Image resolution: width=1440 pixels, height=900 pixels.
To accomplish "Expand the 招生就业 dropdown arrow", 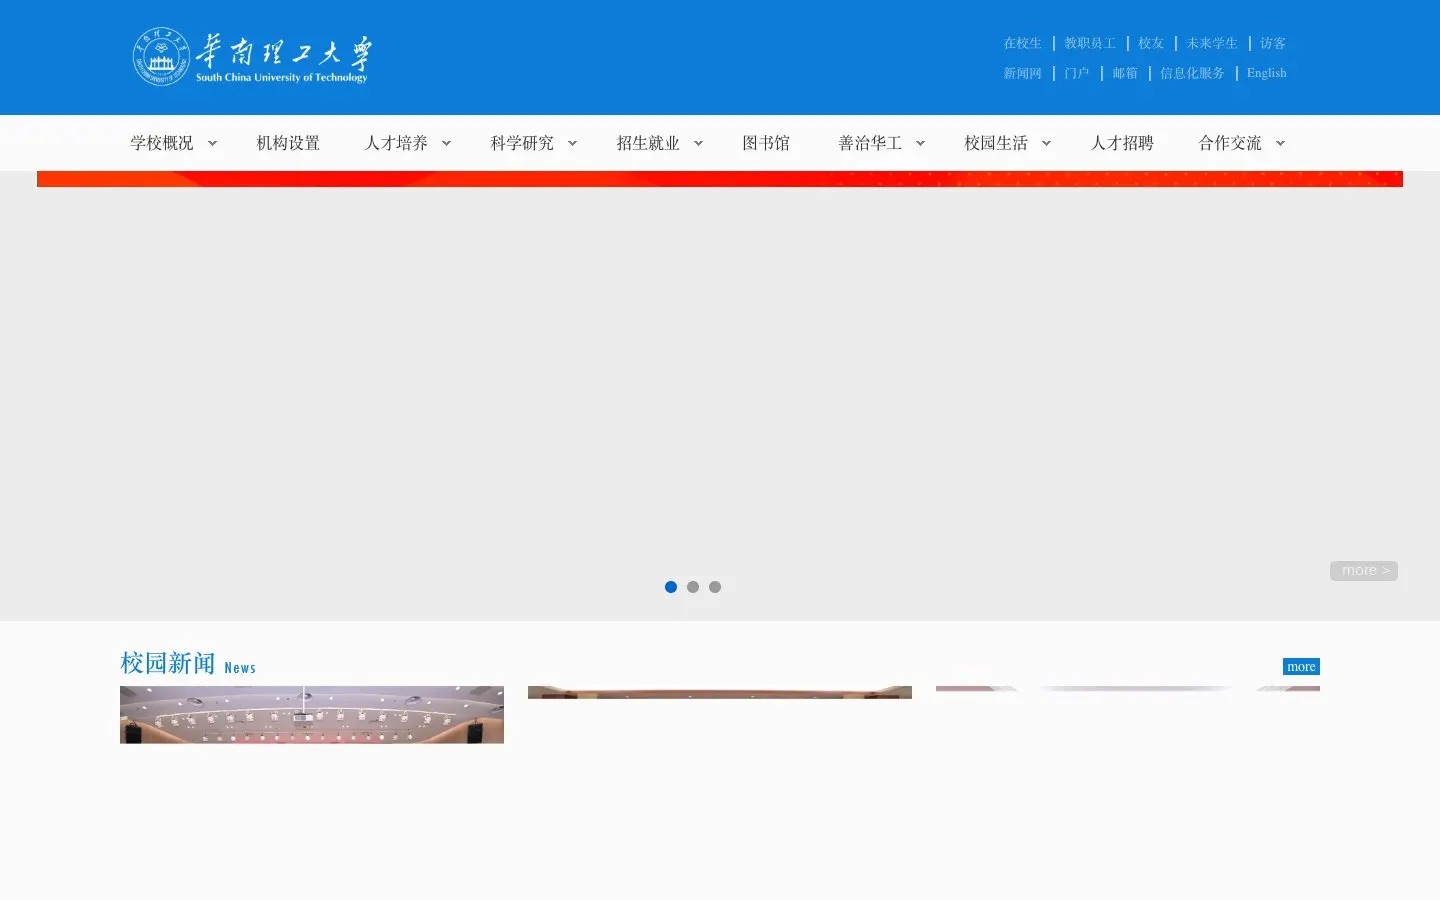I will pyautogui.click(x=698, y=143).
